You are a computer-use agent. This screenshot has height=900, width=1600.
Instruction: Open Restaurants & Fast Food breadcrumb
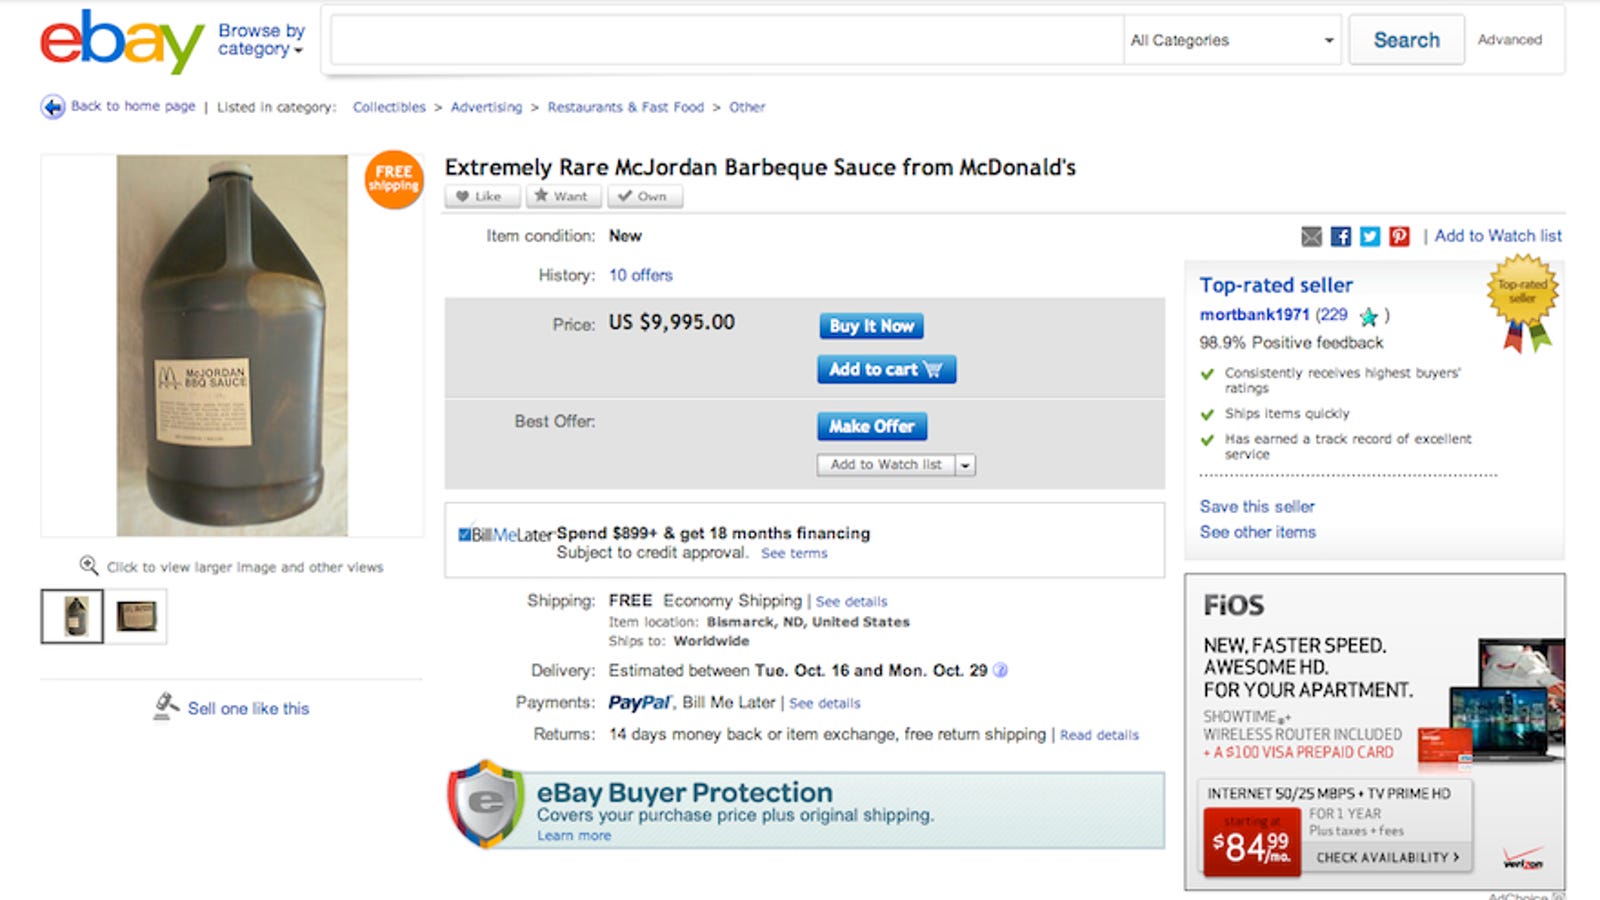pos(625,107)
